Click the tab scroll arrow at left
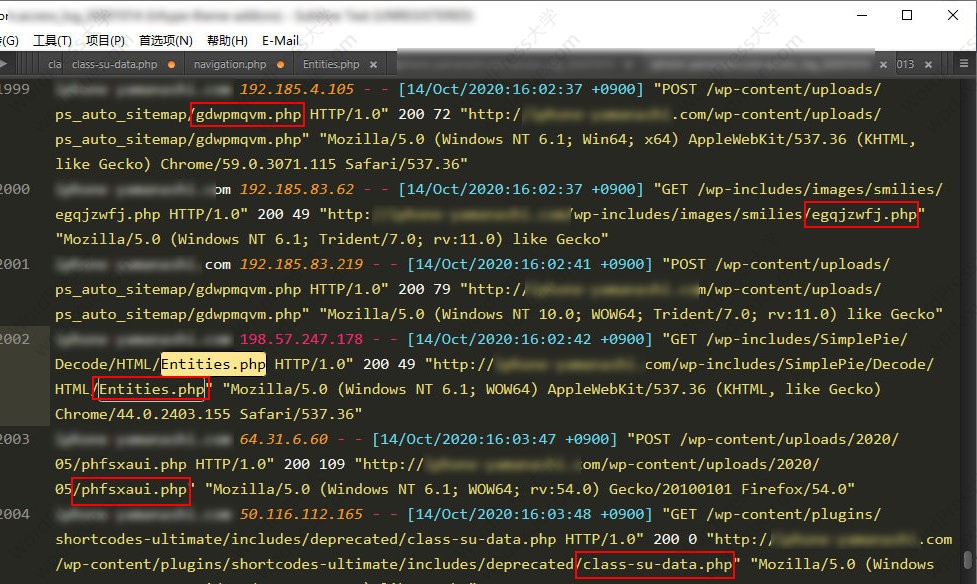The height and width of the screenshot is (584, 977). pos(5,64)
